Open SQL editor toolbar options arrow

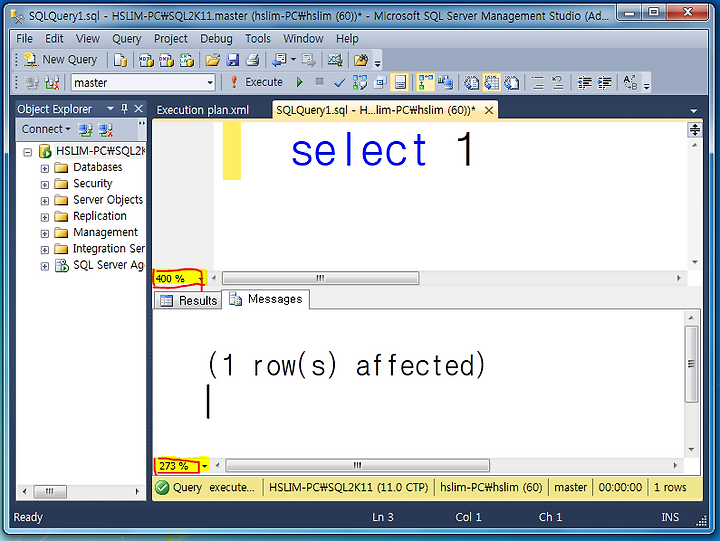click(x=647, y=85)
